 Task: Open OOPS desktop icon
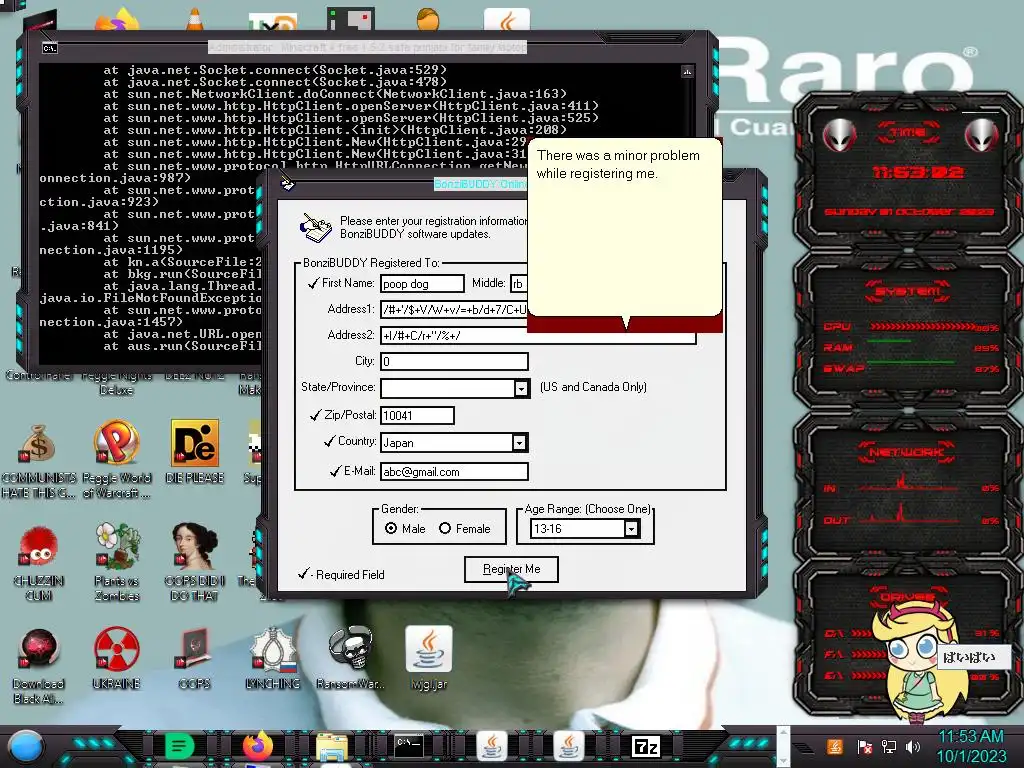point(195,658)
